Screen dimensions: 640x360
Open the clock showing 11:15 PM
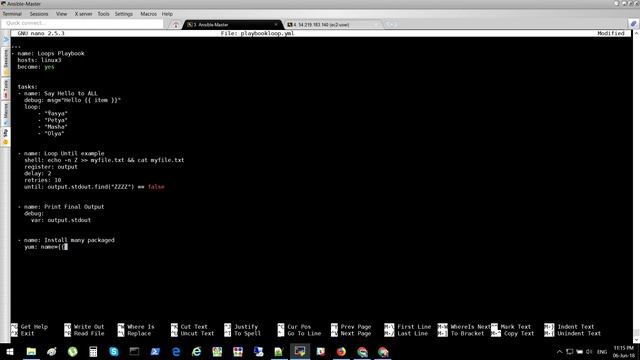[x=624, y=352]
